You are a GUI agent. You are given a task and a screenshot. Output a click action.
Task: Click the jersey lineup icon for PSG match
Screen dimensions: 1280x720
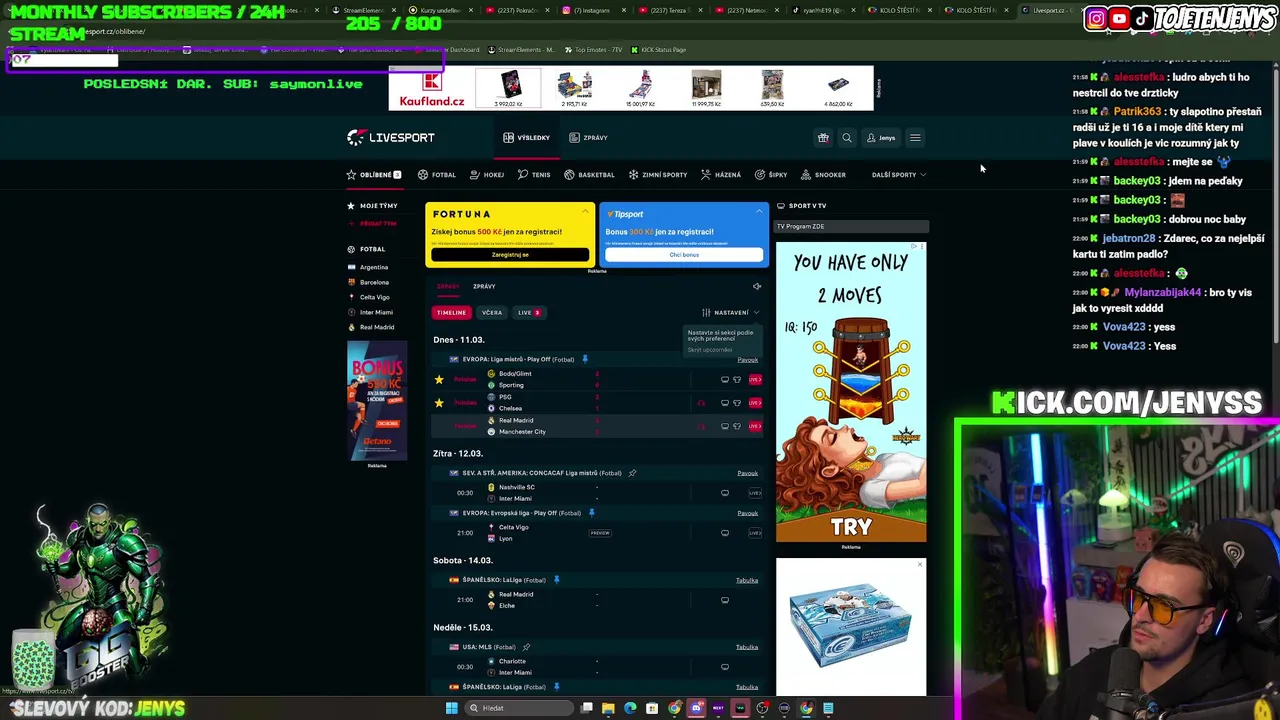click(x=737, y=403)
